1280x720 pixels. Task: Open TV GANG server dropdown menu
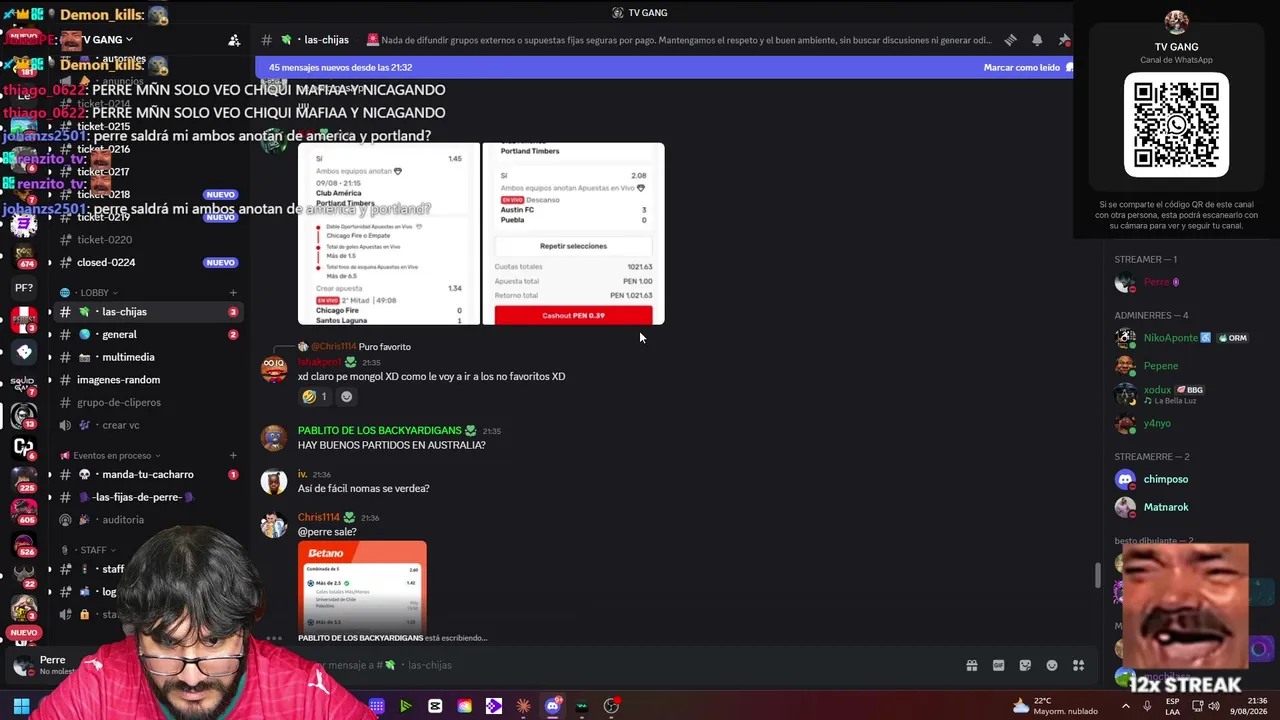point(104,40)
